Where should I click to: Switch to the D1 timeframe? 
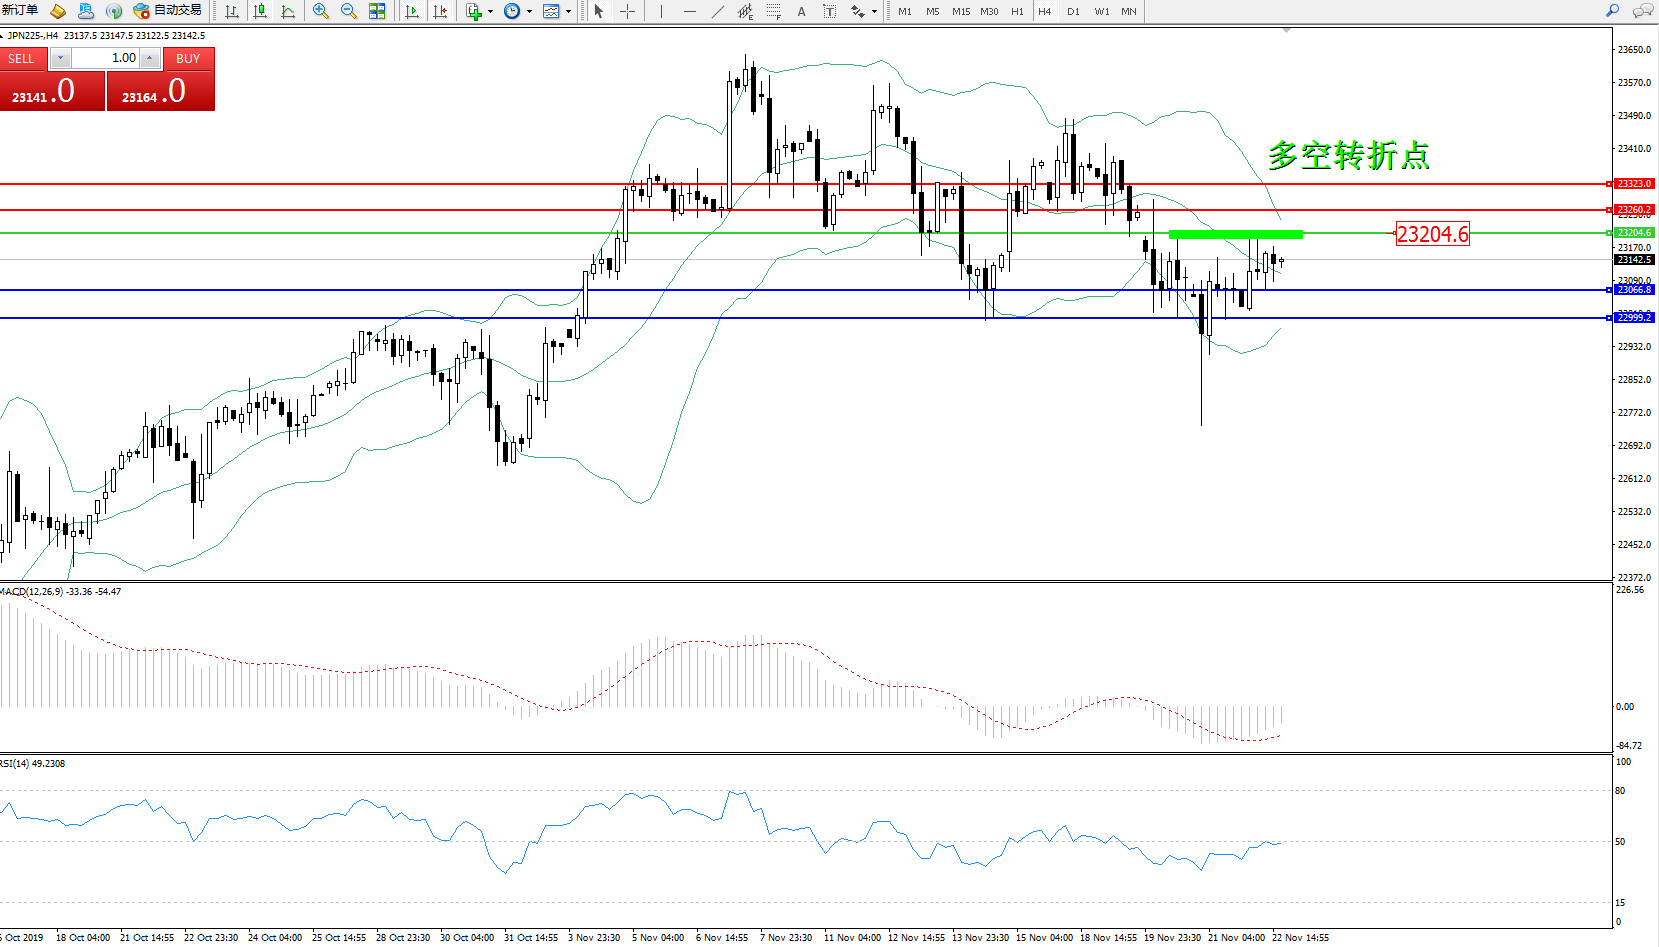1073,12
